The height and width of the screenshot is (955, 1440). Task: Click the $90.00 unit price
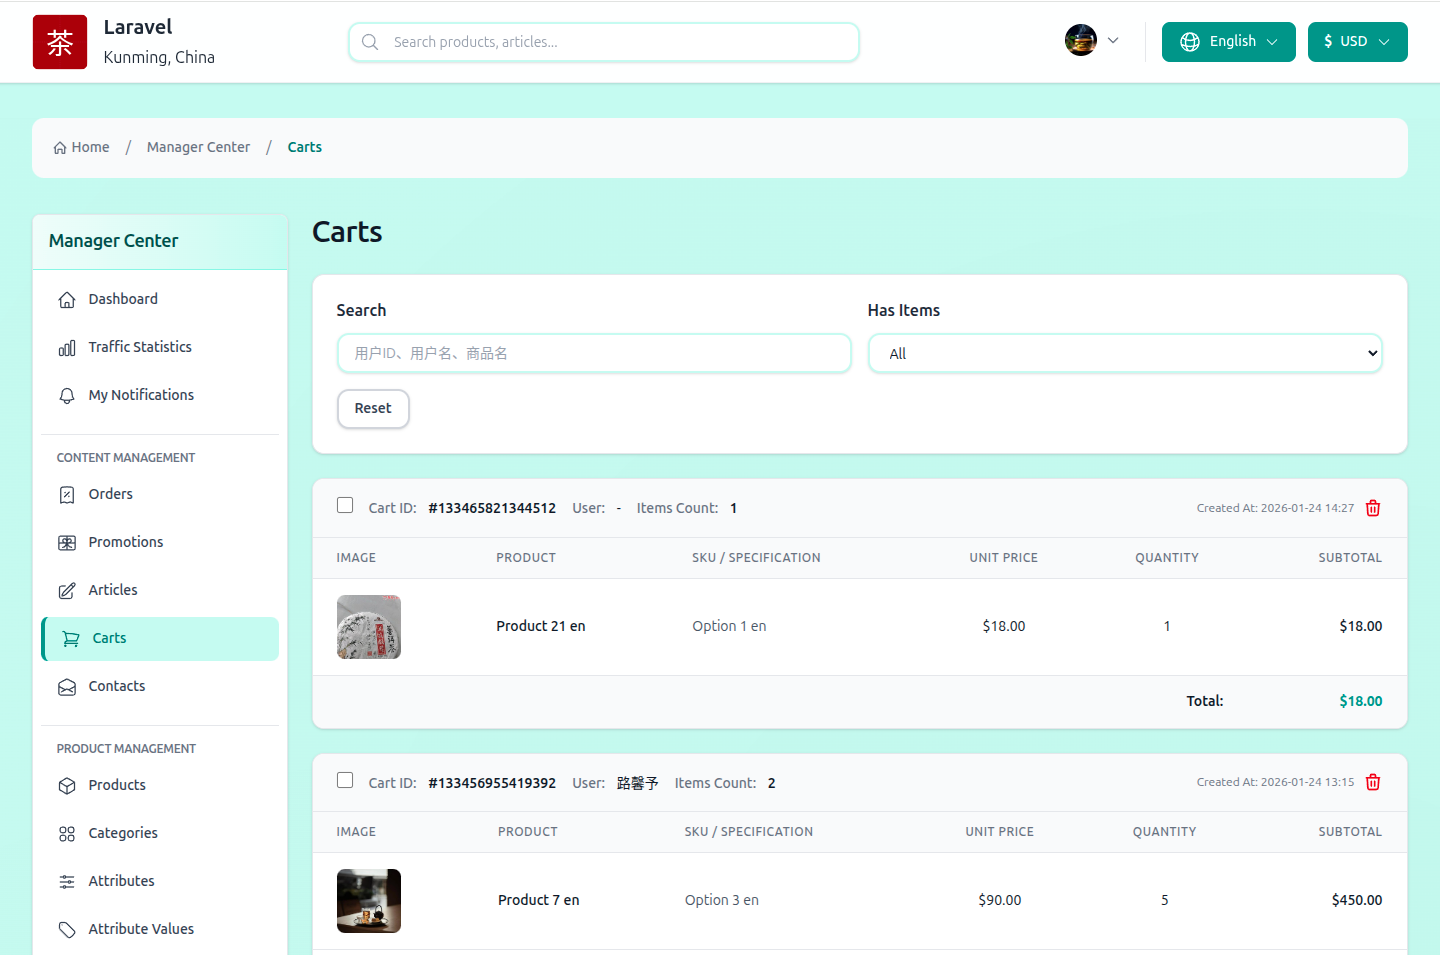[x=1000, y=900]
